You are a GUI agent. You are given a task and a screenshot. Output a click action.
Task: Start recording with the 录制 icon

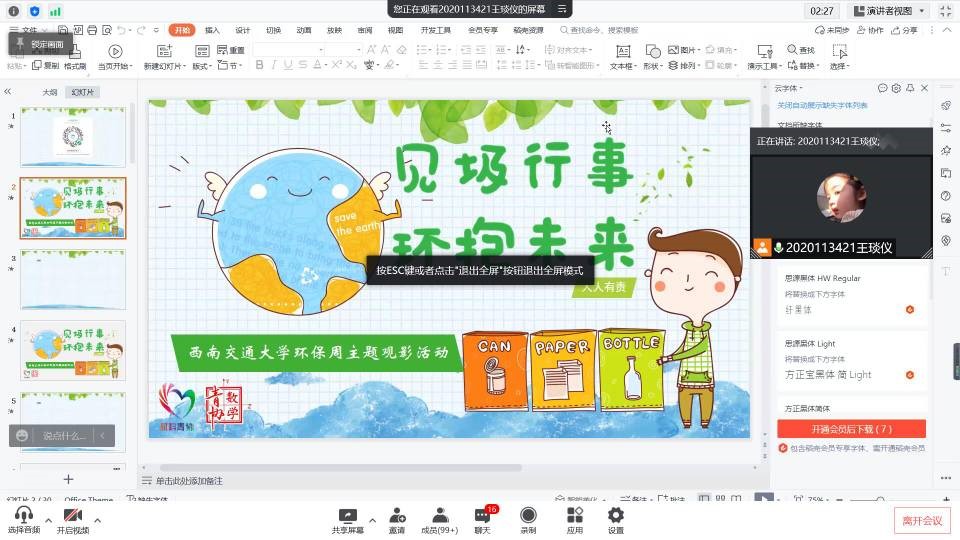coord(528,515)
